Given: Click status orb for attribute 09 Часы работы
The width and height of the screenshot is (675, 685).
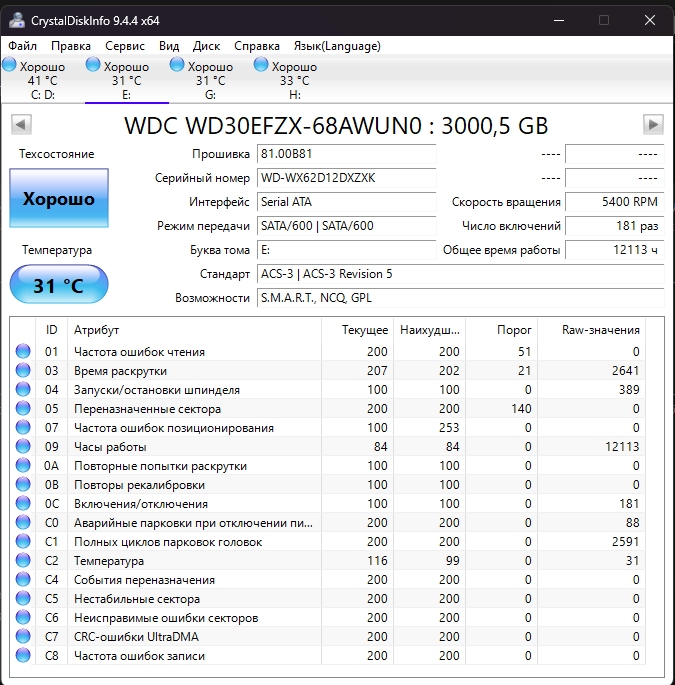Looking at the screenshot, I should [23, 446].
